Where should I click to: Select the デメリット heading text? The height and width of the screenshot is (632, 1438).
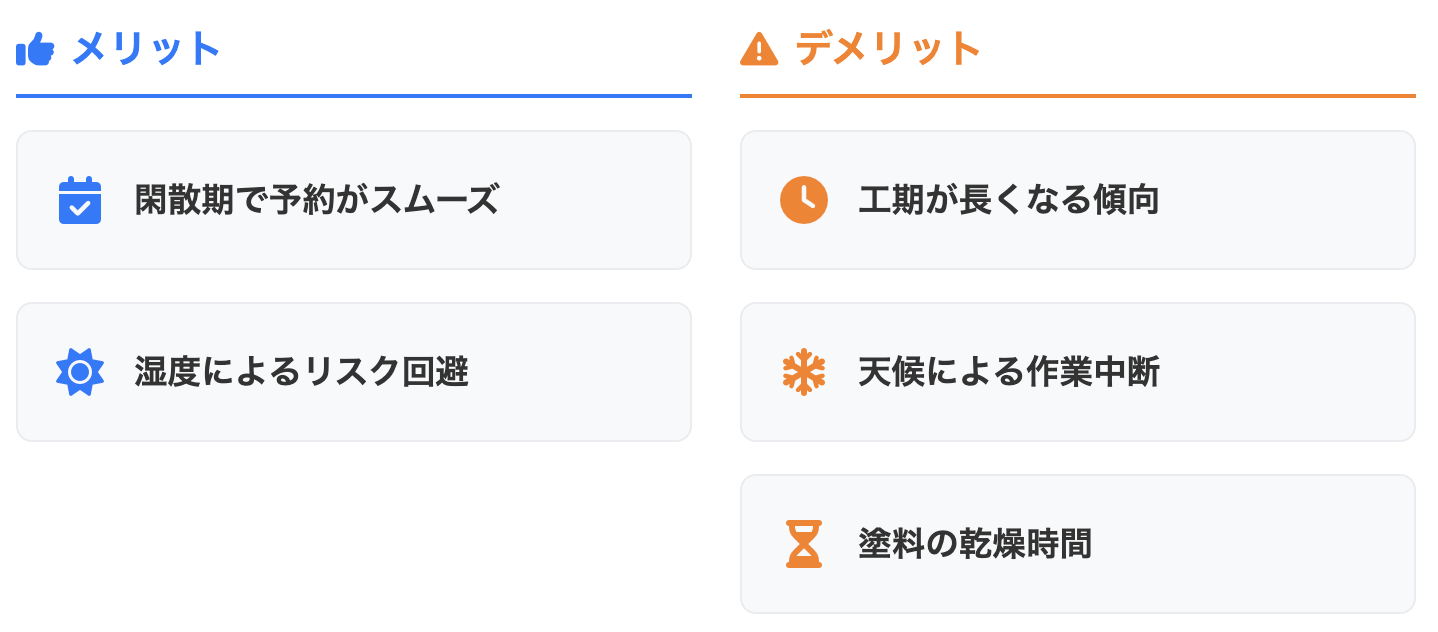point(888,49)
